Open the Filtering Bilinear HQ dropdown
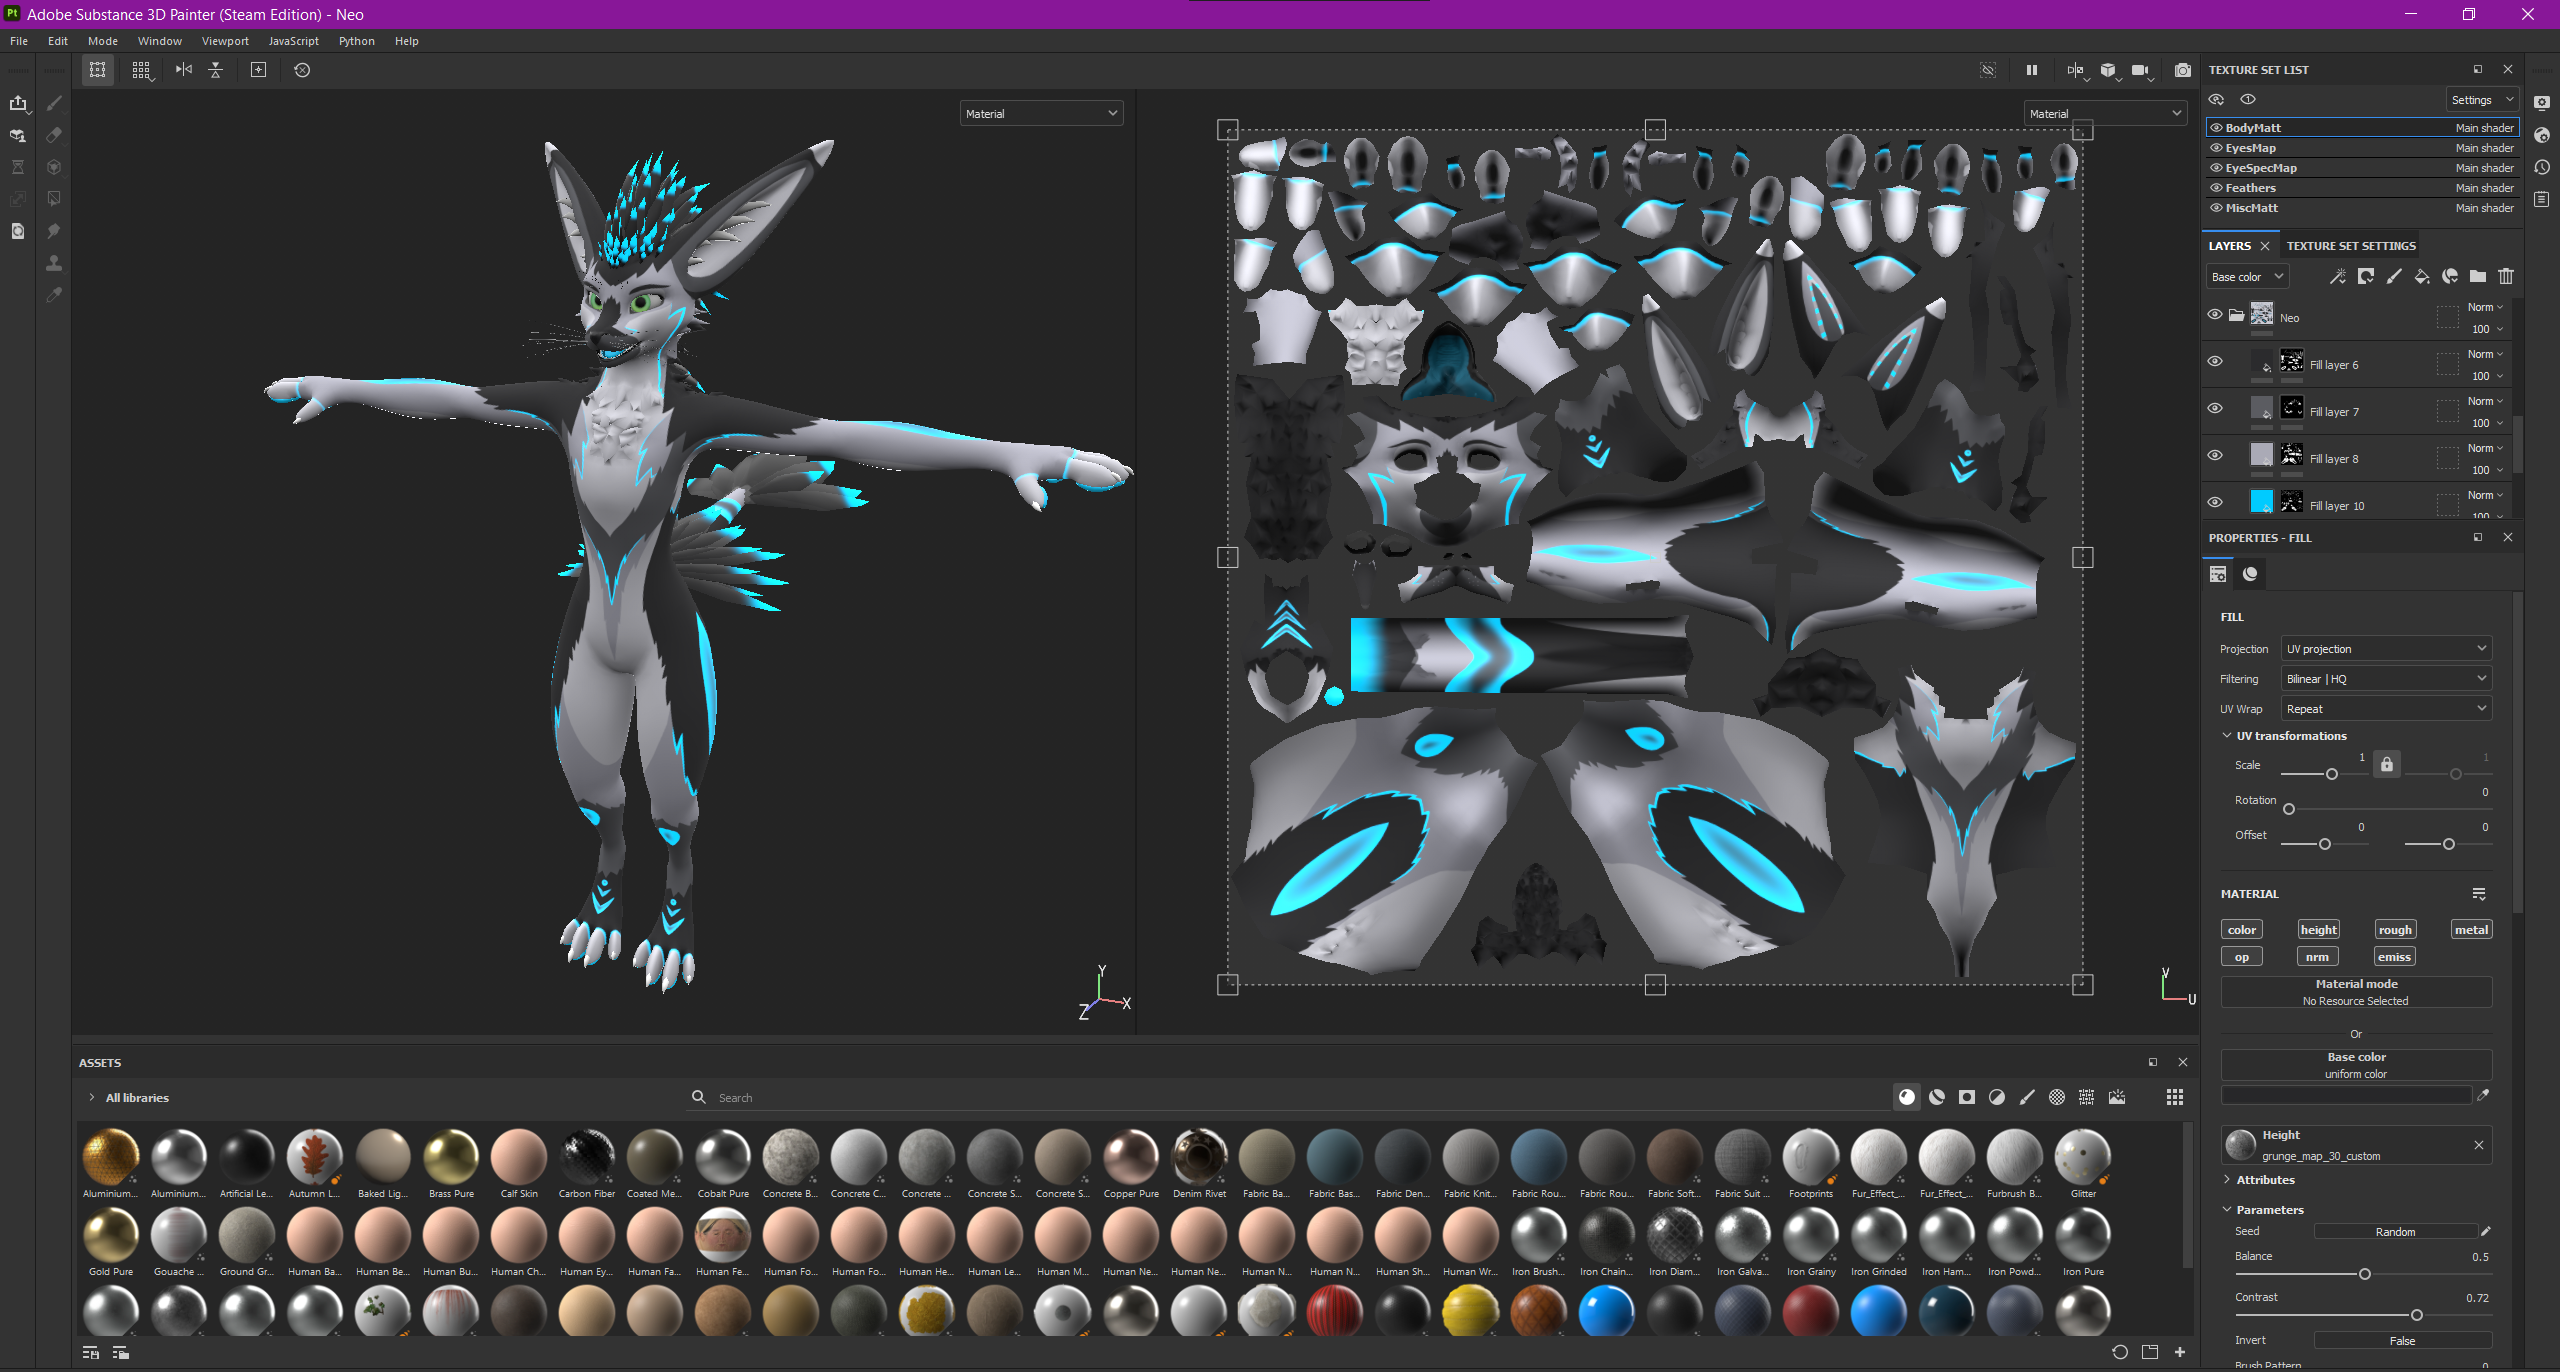Image resolution: width=2560 pixels, height=1372 pixels. [2386, 679]
